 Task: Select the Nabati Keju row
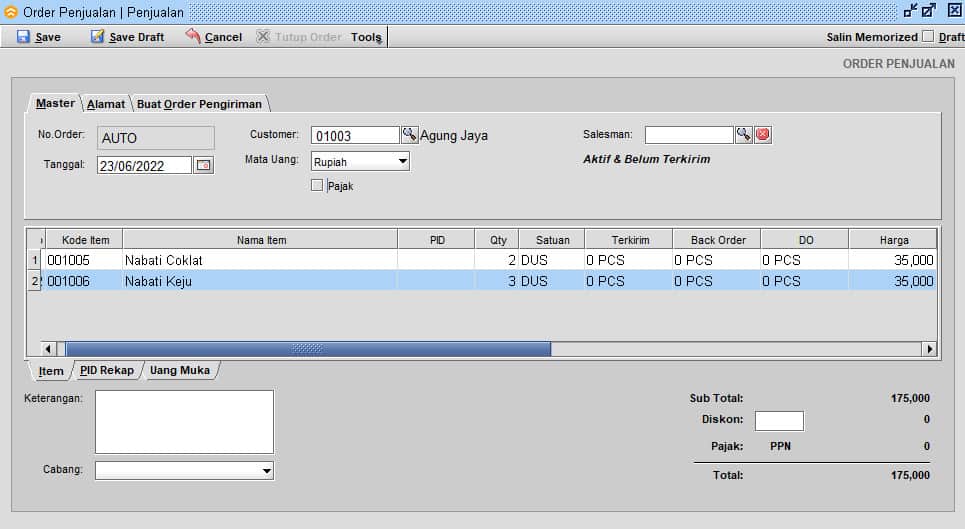pos(482,281)
